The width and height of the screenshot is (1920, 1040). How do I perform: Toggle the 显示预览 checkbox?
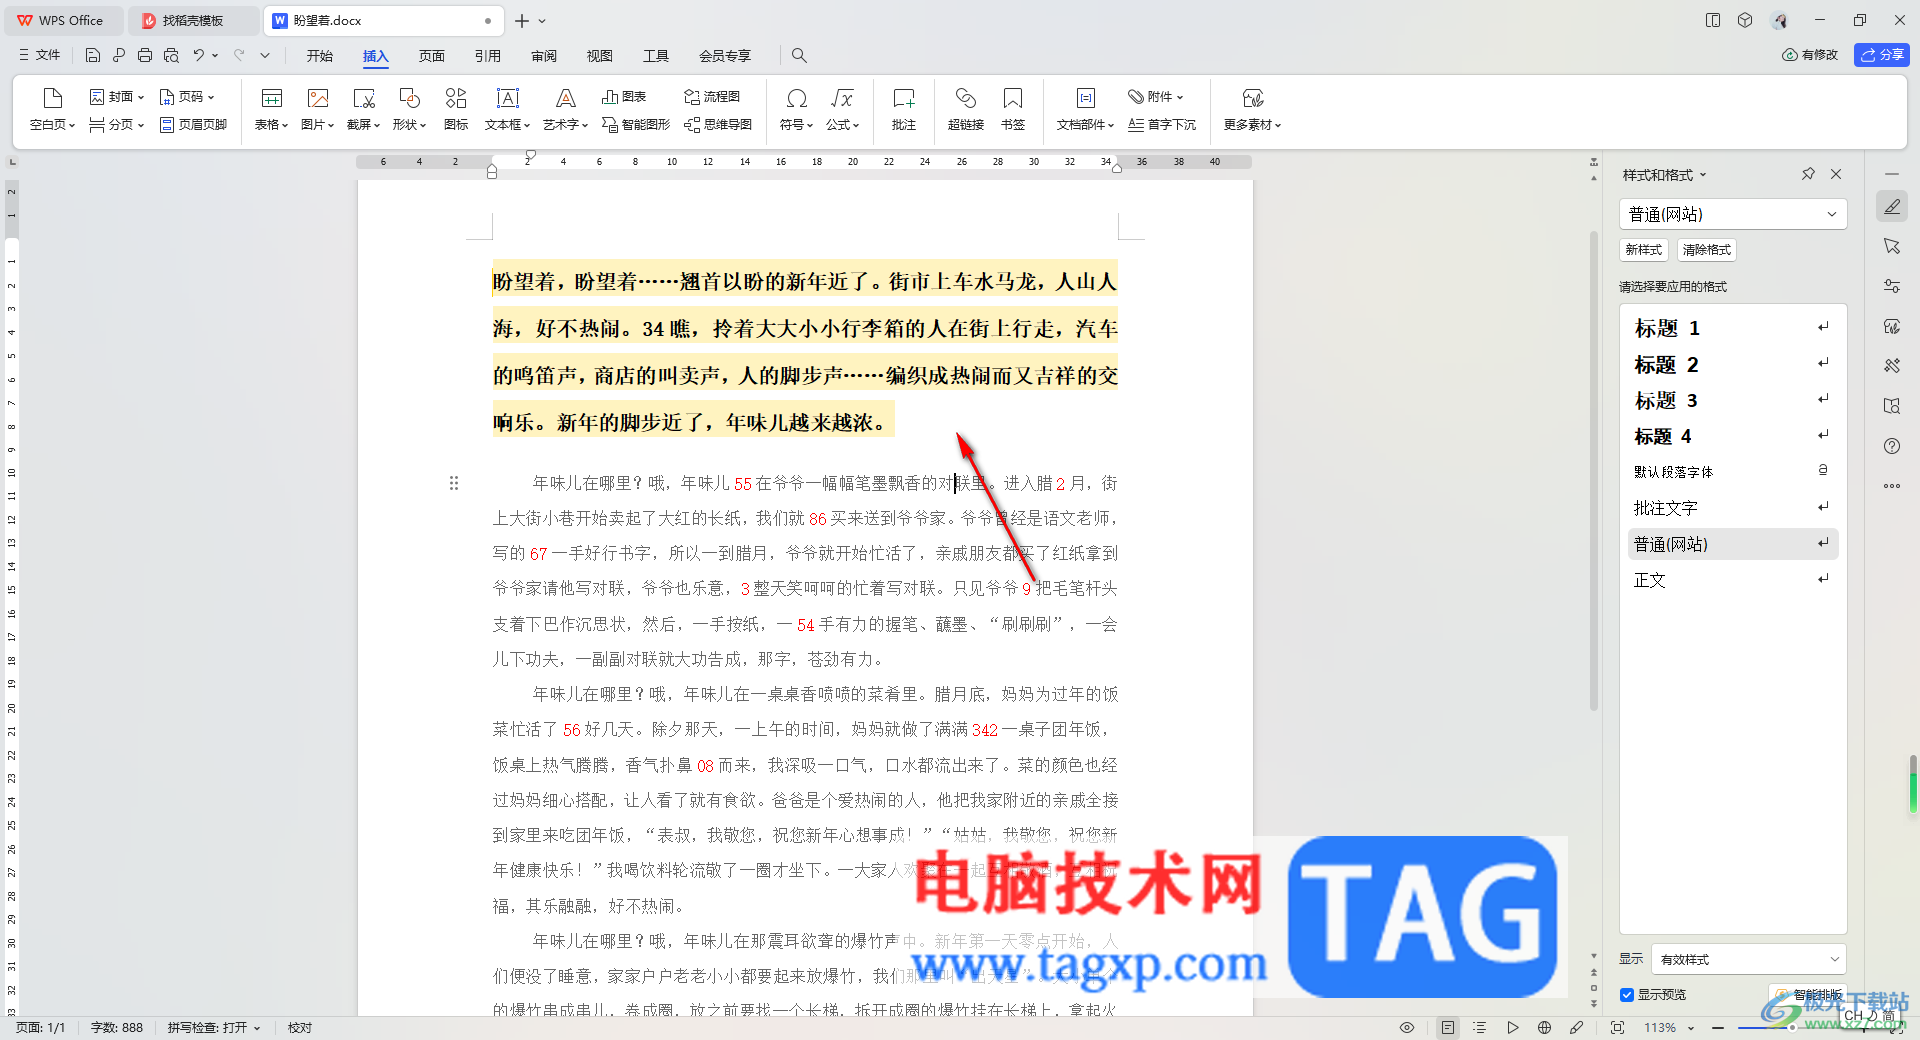pos(1627,995)
